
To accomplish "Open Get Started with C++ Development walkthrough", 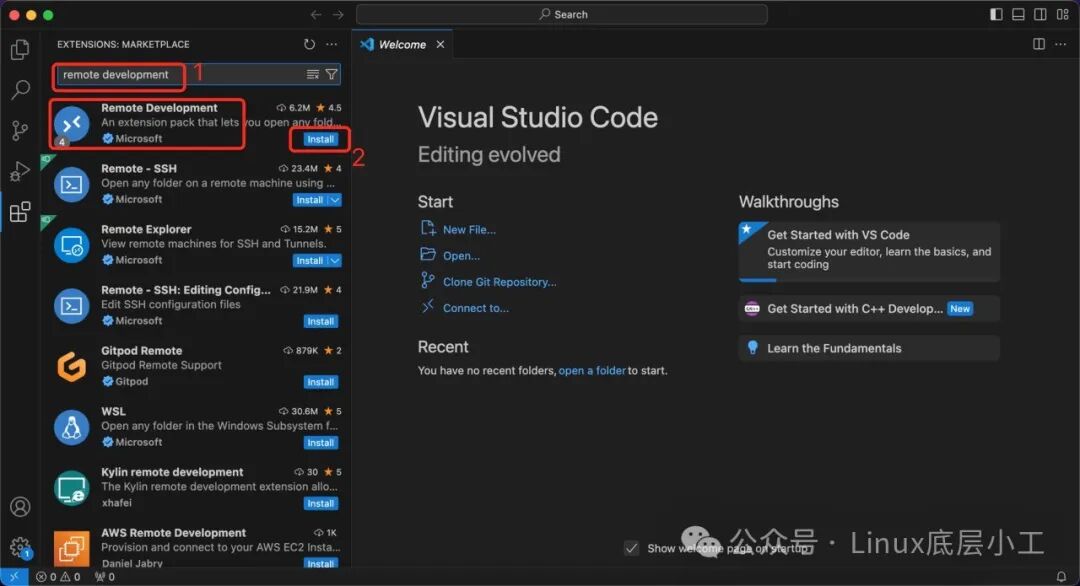I will [x=869, y=308].
